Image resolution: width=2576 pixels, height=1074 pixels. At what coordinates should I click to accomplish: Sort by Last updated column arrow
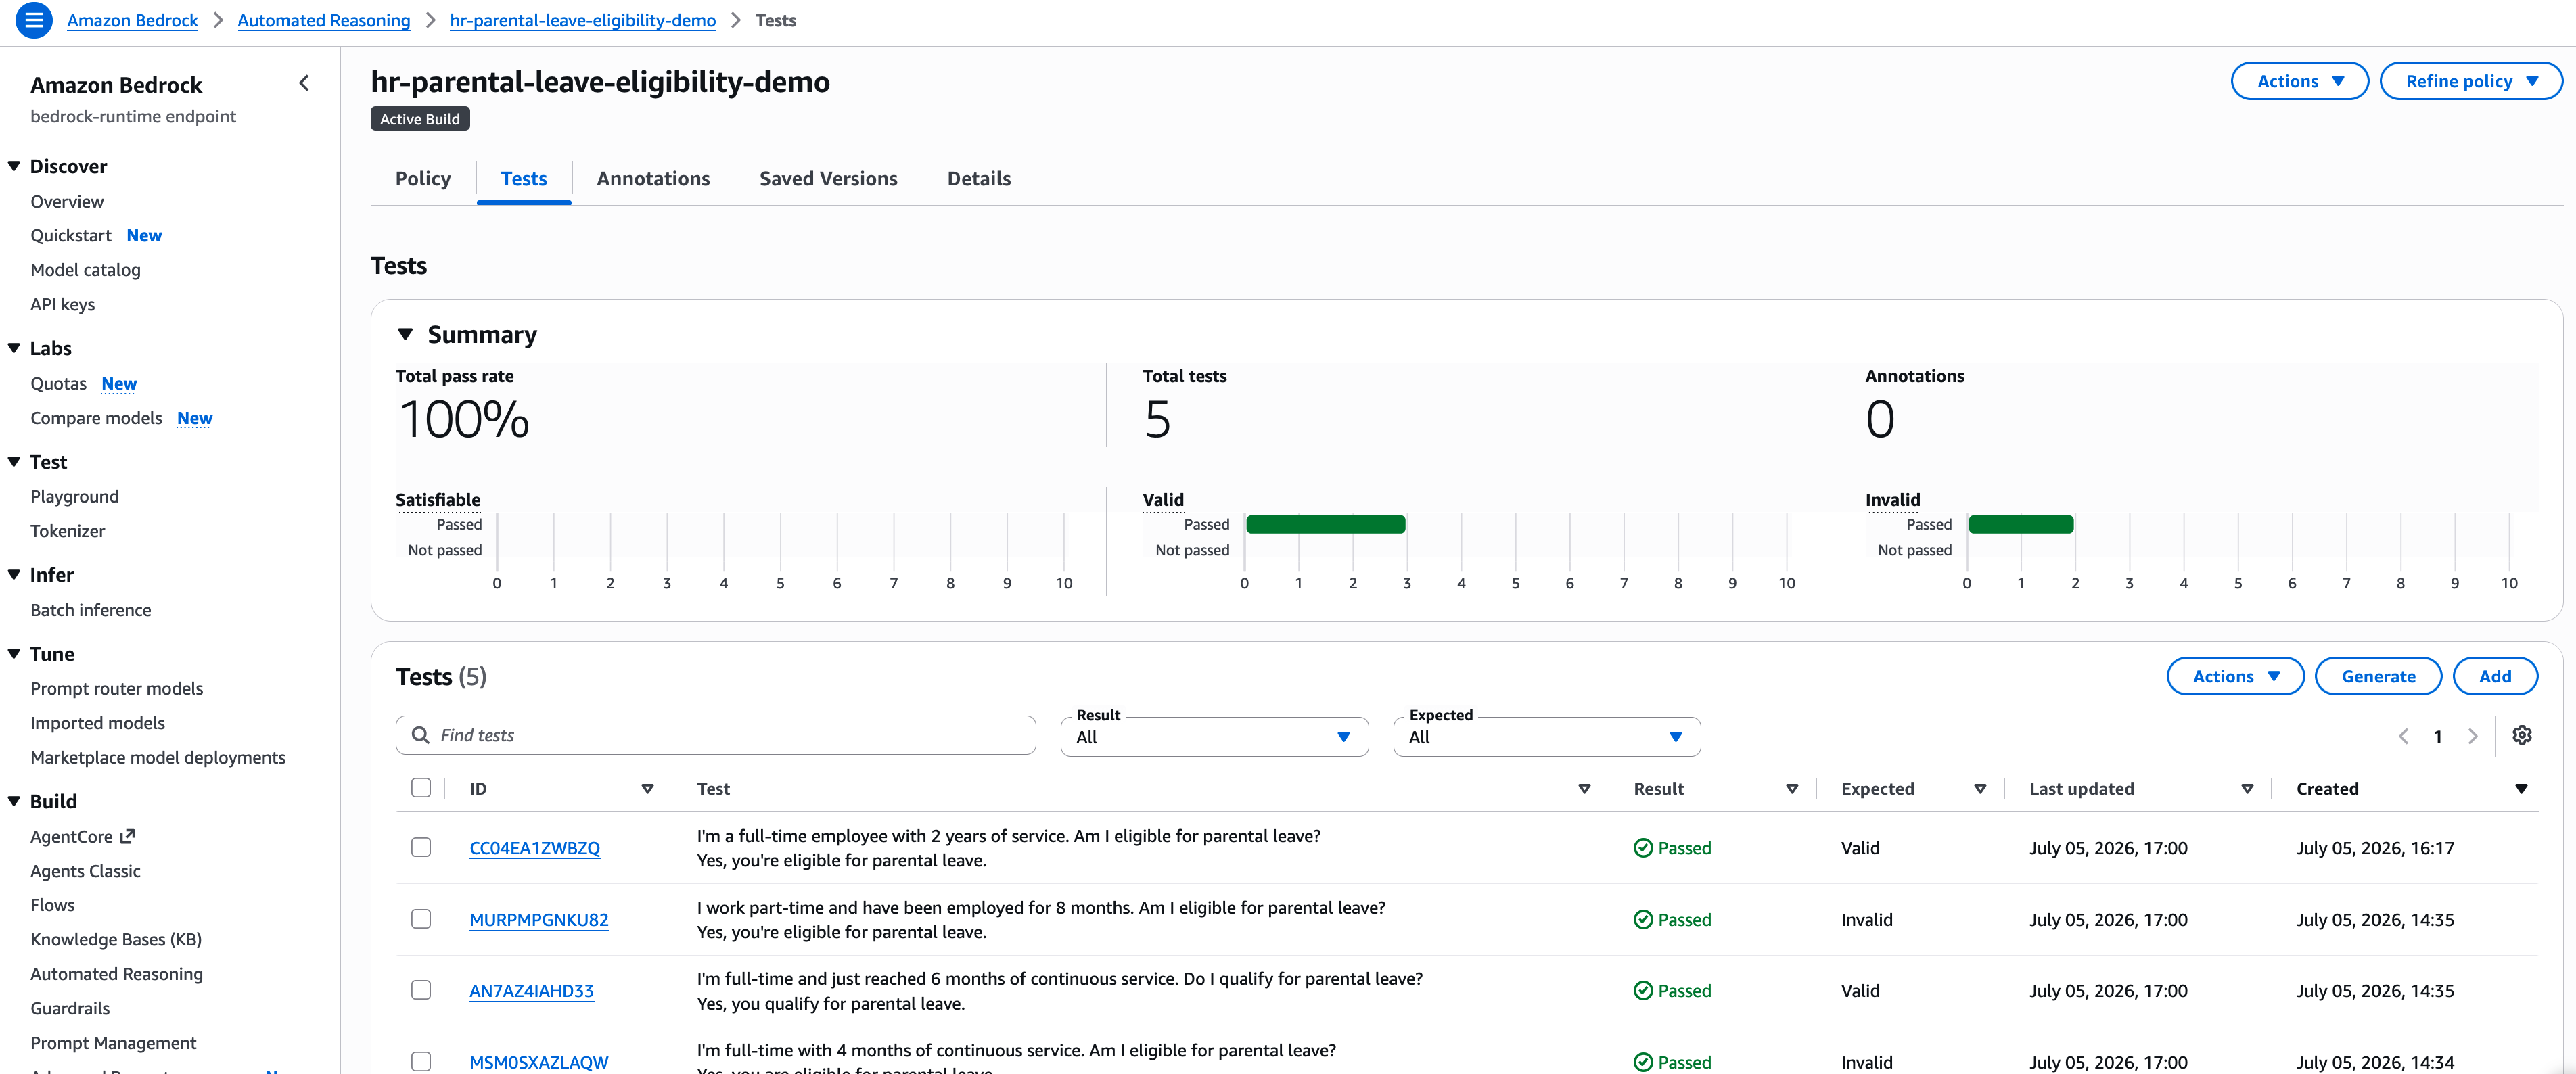[x=2247, y=789]
